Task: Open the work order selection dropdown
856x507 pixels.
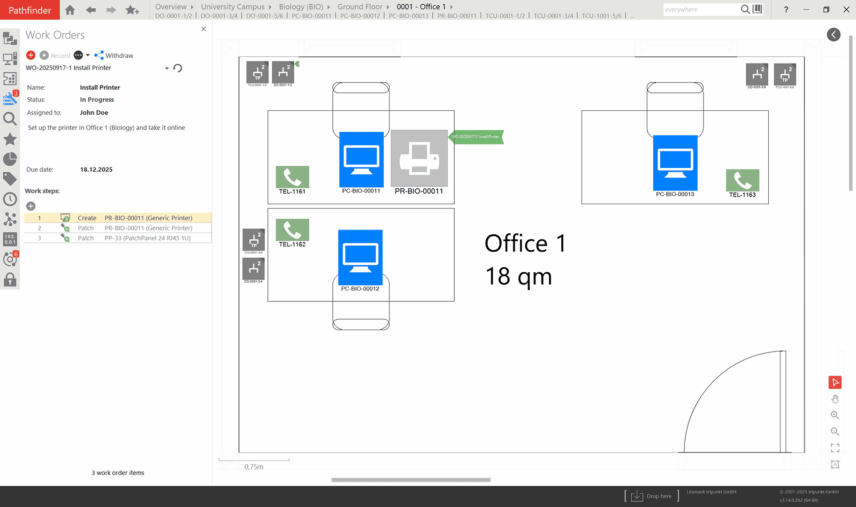Action: click(x=167, y=68)
